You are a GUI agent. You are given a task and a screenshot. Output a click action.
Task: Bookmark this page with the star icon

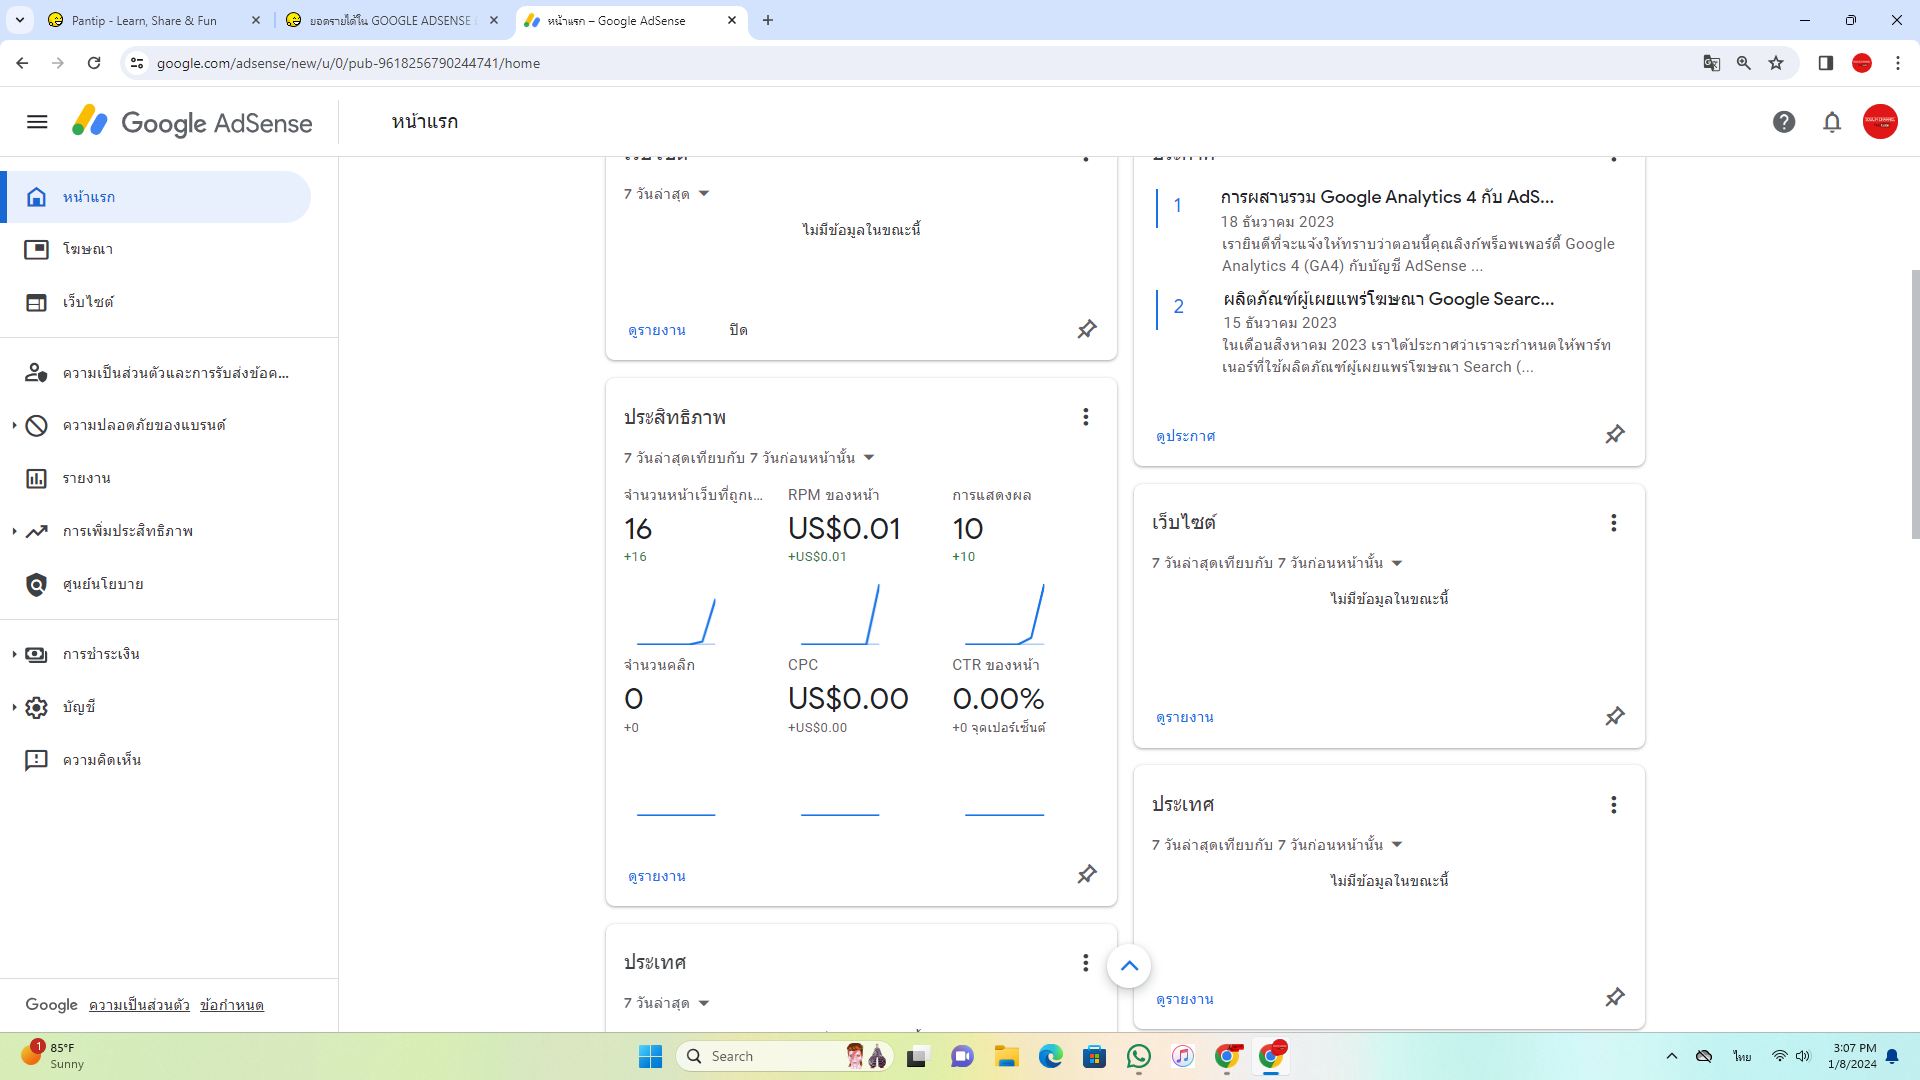tap(1776, 63)
